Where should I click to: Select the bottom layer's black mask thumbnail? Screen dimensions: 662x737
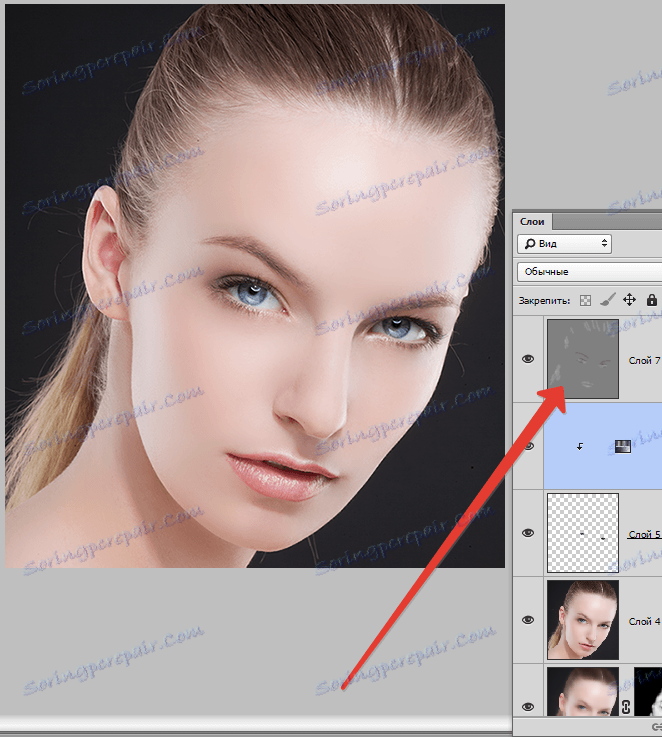coord(648,692)
